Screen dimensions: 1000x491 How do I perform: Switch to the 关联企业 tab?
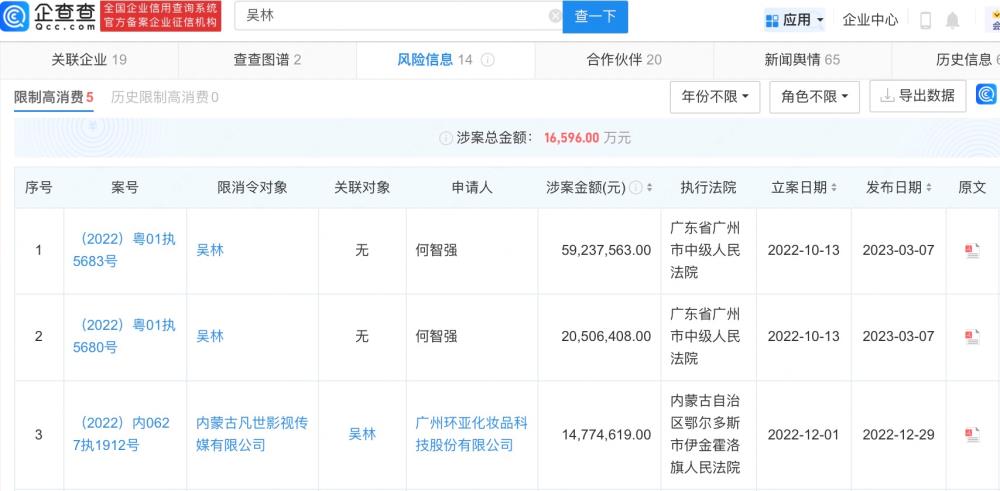[89, 60]
